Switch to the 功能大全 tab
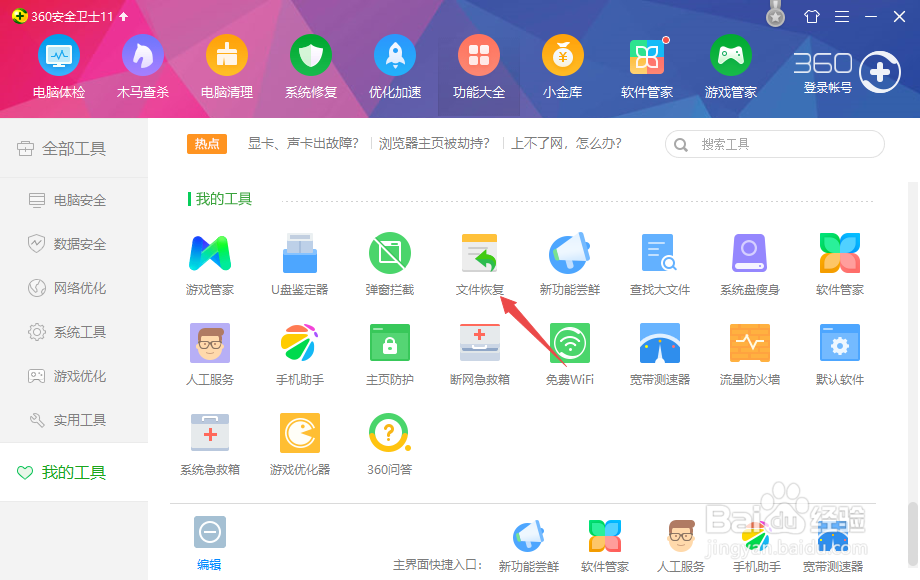This screenshot has width=920, height=580. click(x=478, y=68)
